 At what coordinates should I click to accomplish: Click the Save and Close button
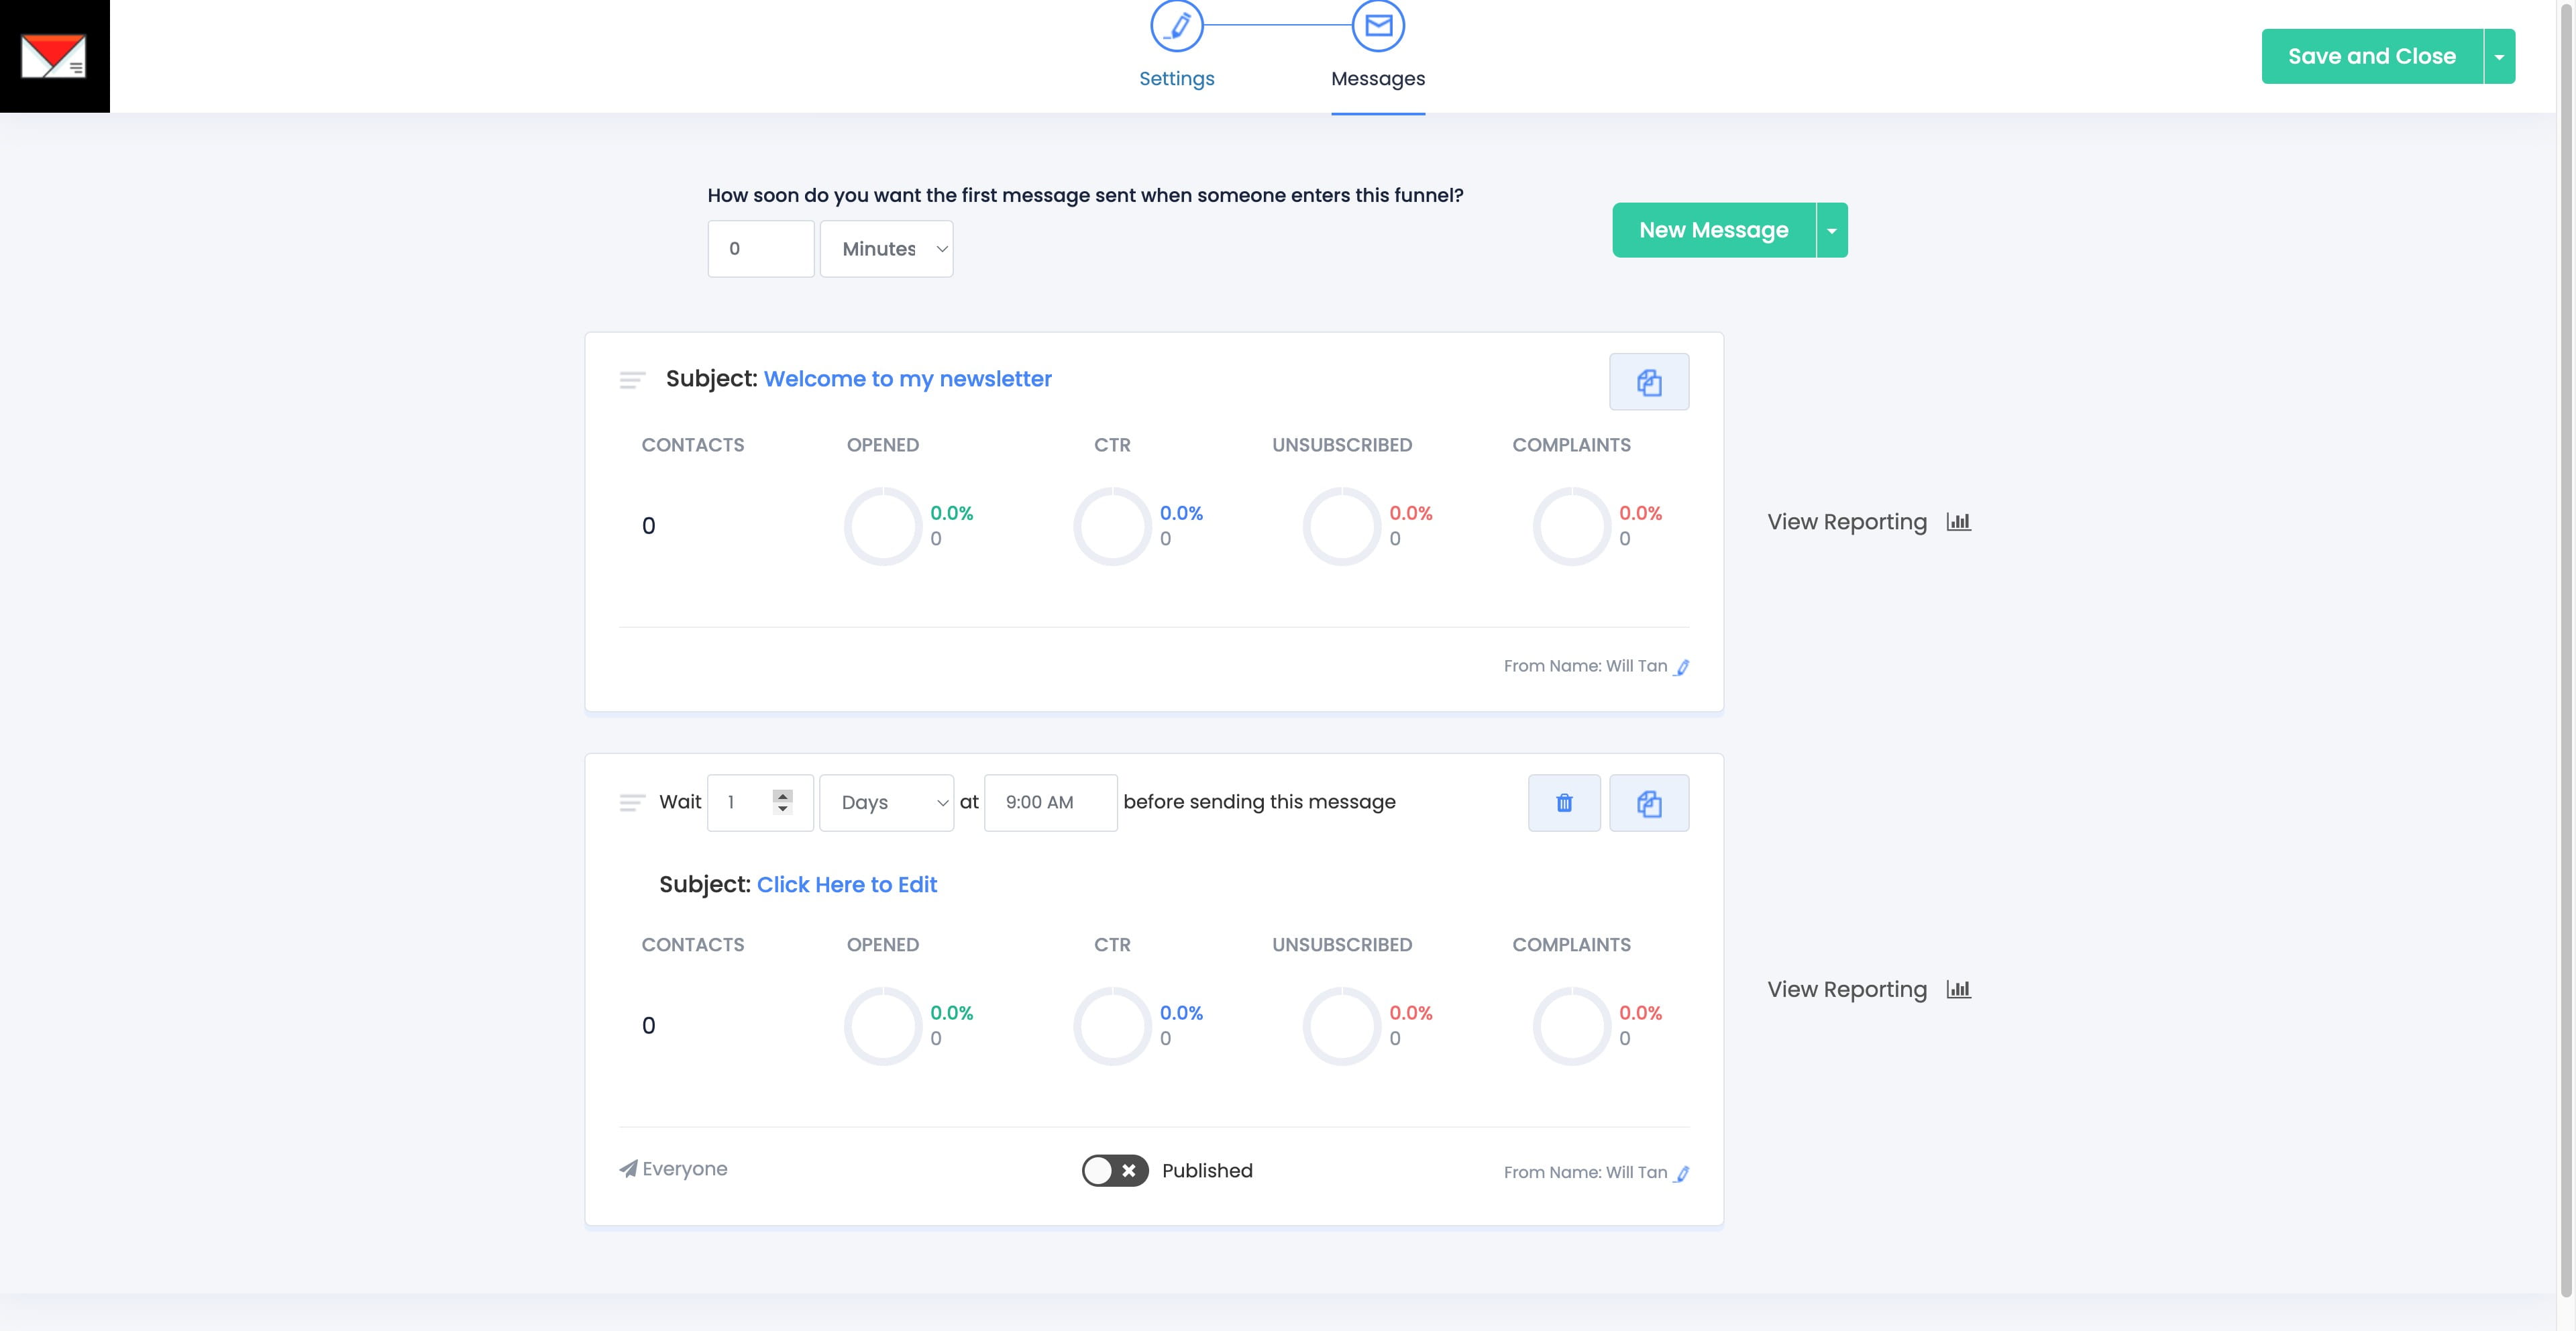tap(2371, 57)
